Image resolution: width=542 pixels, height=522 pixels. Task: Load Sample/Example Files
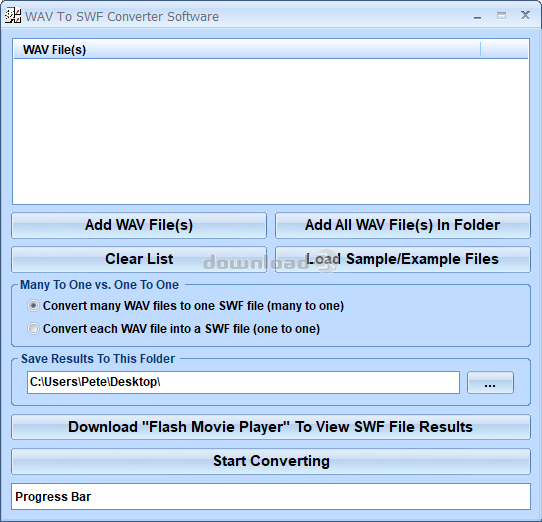pyautogui.click(x=403, y=259)
